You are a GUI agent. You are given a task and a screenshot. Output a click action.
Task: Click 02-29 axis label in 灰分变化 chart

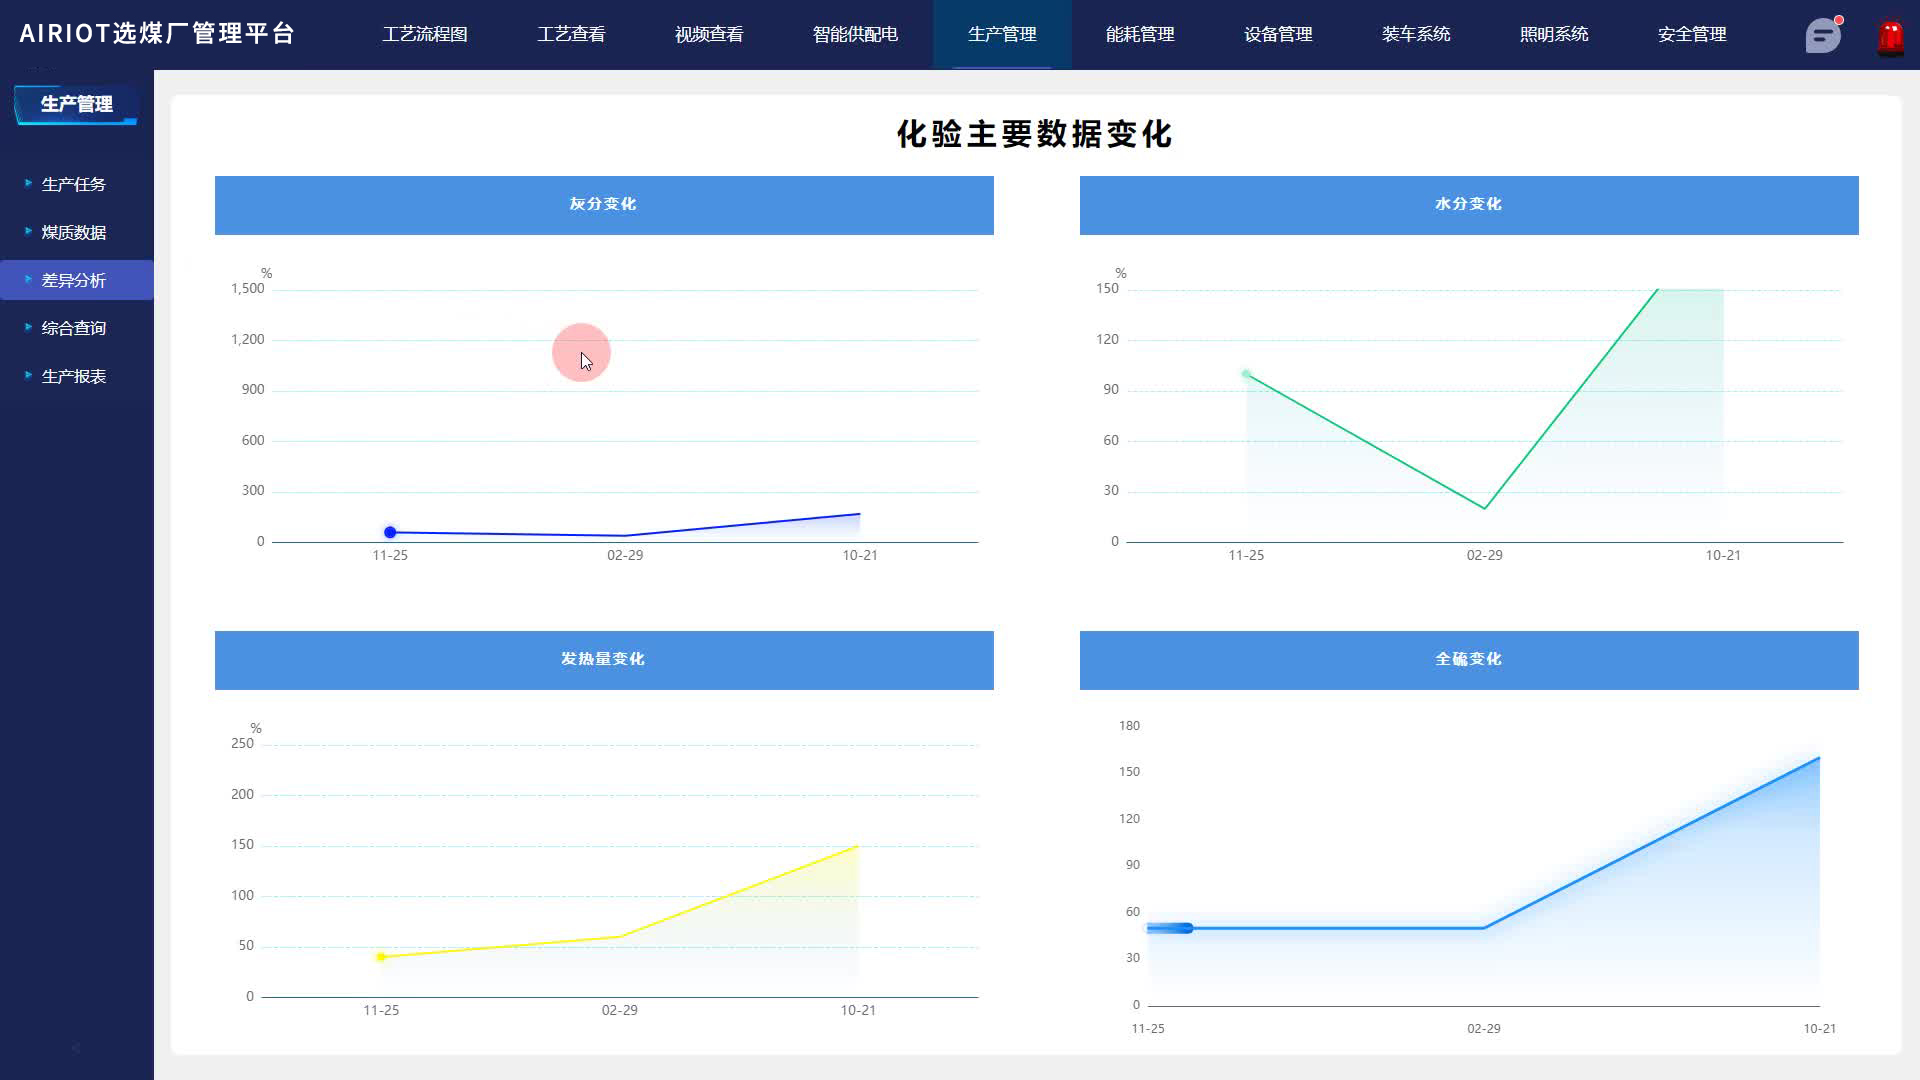click(625, 555)
